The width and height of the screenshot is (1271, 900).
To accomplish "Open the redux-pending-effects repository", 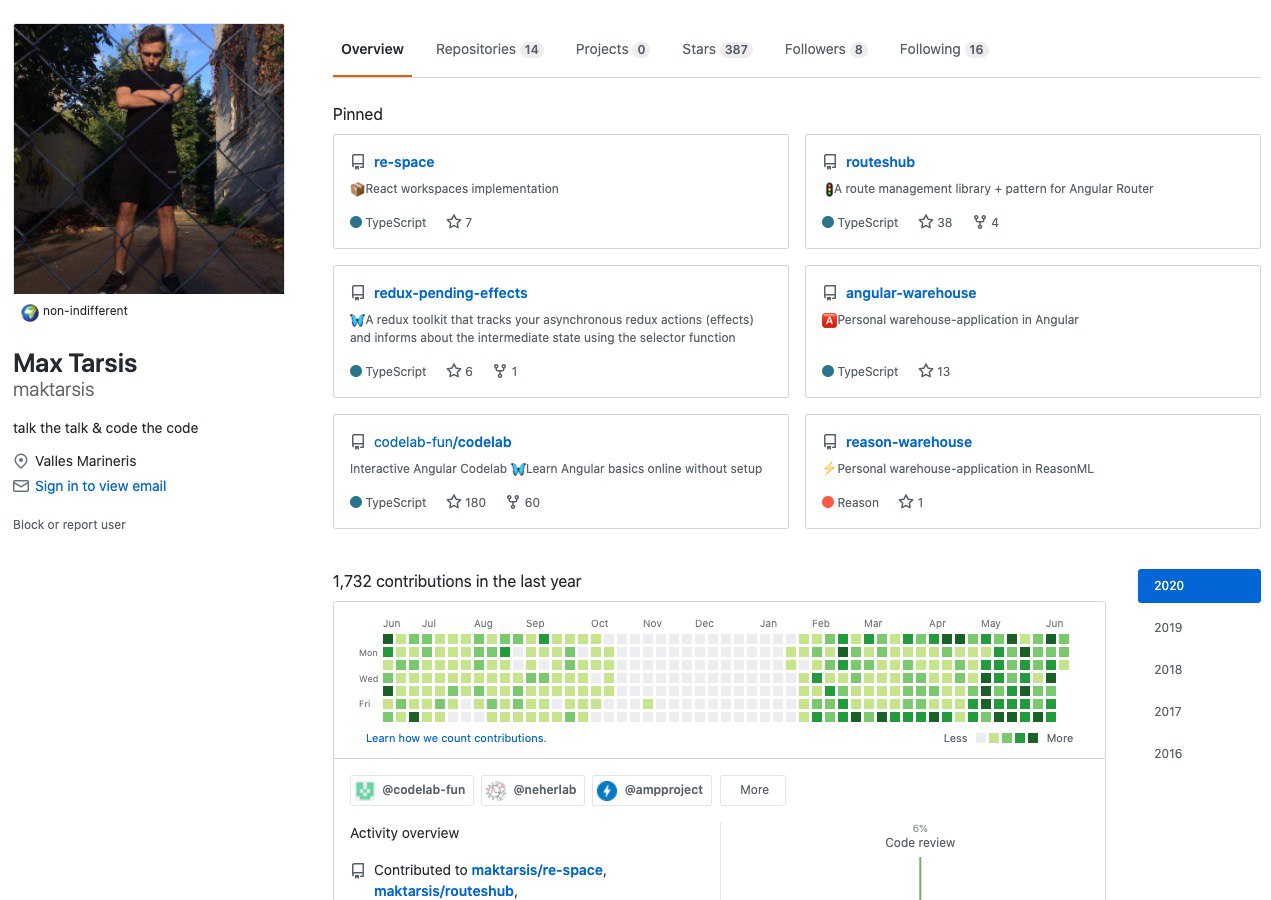I will pyautogui.click(x=450, y=293).
